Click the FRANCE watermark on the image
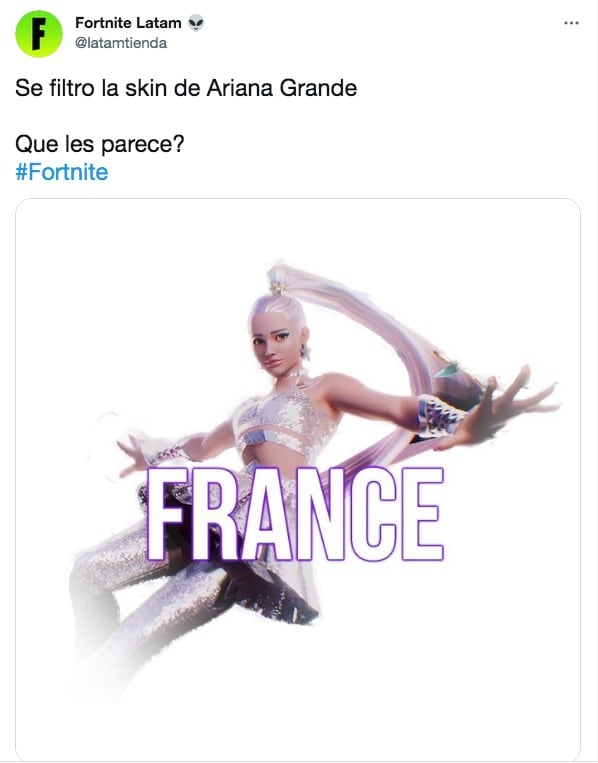The image size is (598, 763). click(295, 514)
